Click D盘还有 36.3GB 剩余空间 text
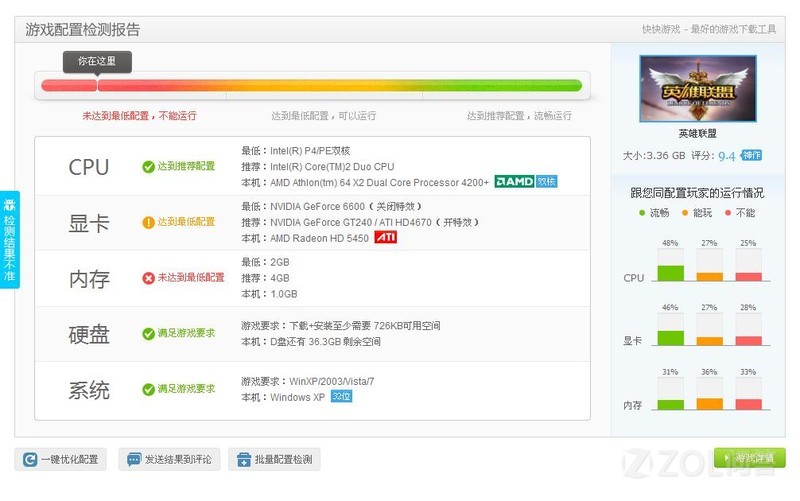800x501 pixels. pyautogui.click(x=325, y=342)
